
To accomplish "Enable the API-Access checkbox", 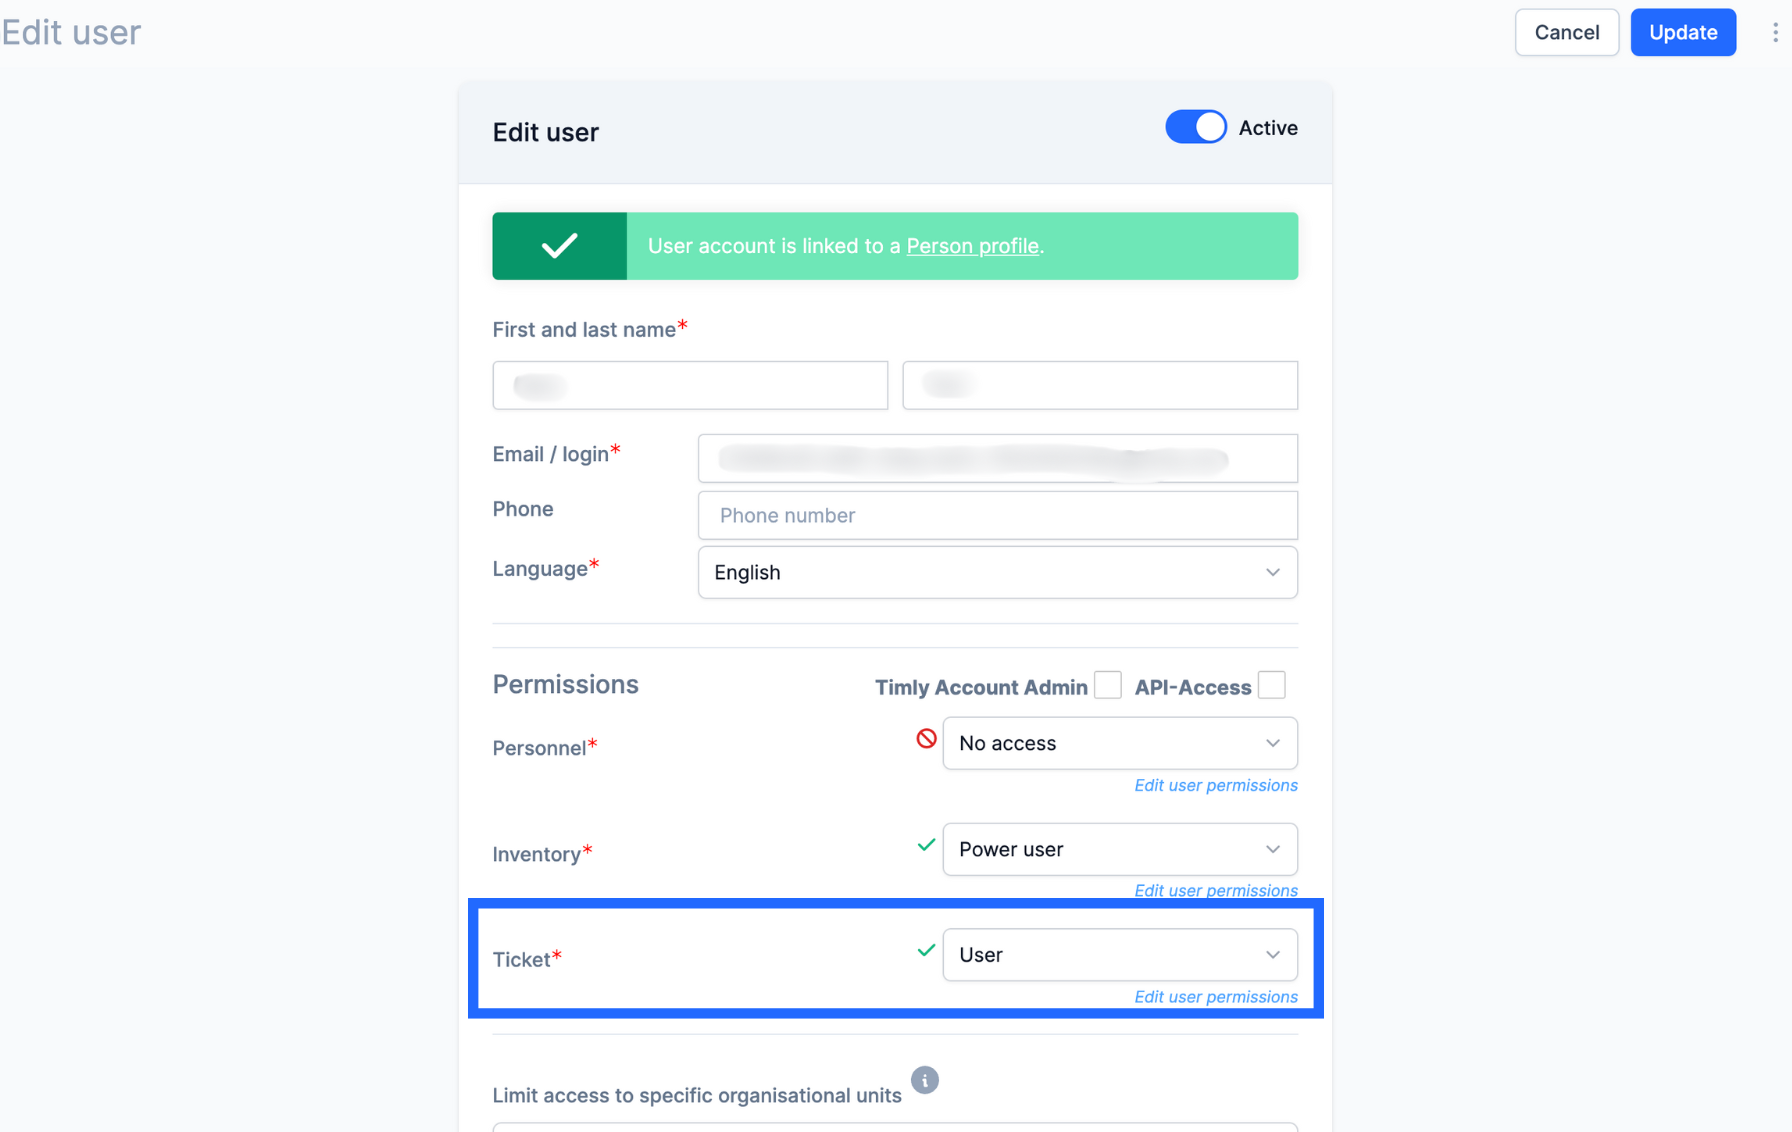I will click(1271, 685).
